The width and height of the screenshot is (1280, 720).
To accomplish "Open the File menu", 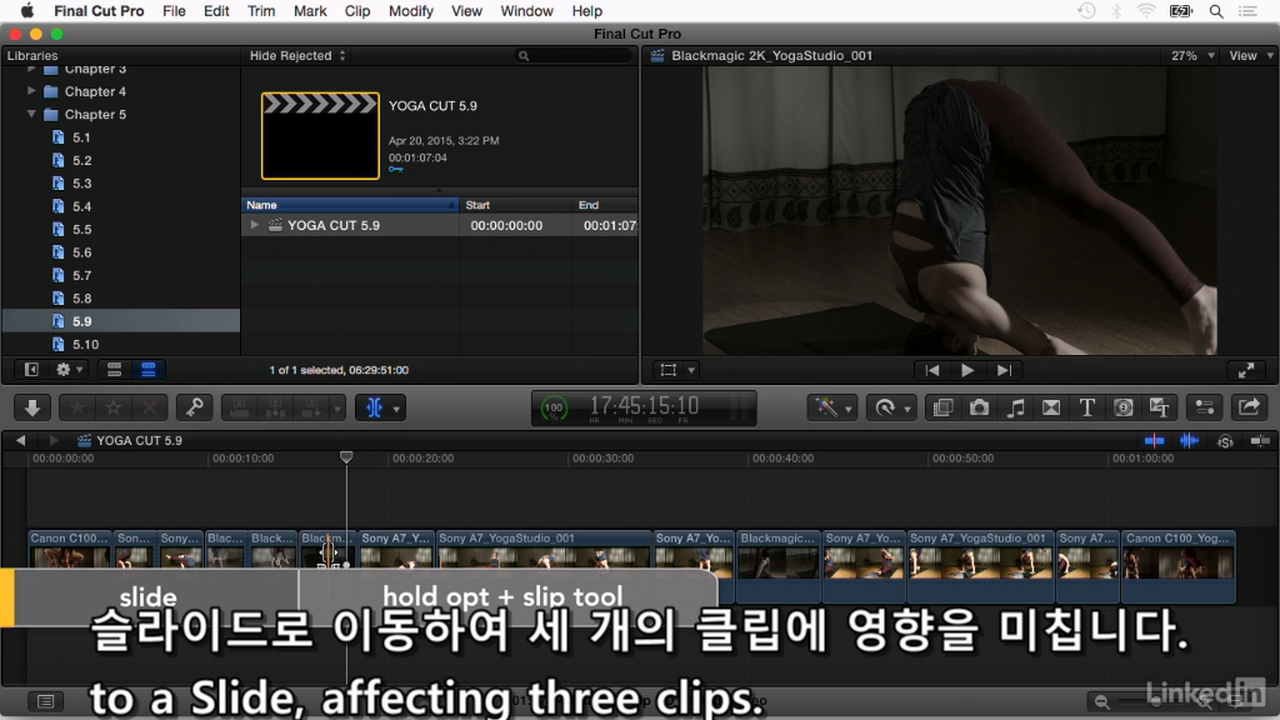I will (x=174, y=11).
